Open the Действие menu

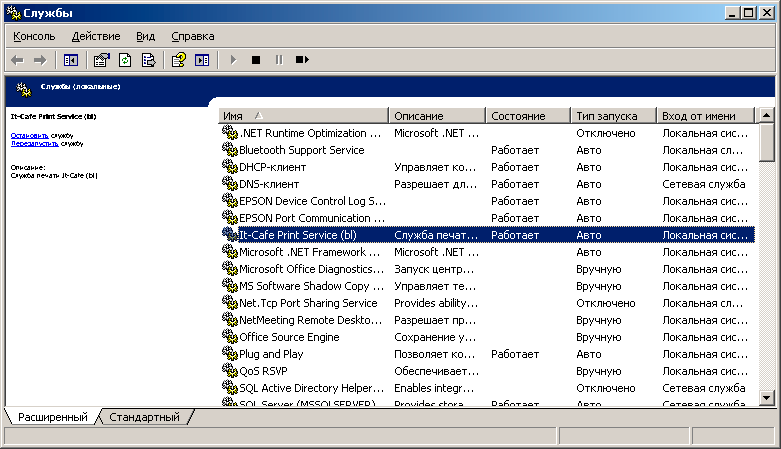pos(96,36)
